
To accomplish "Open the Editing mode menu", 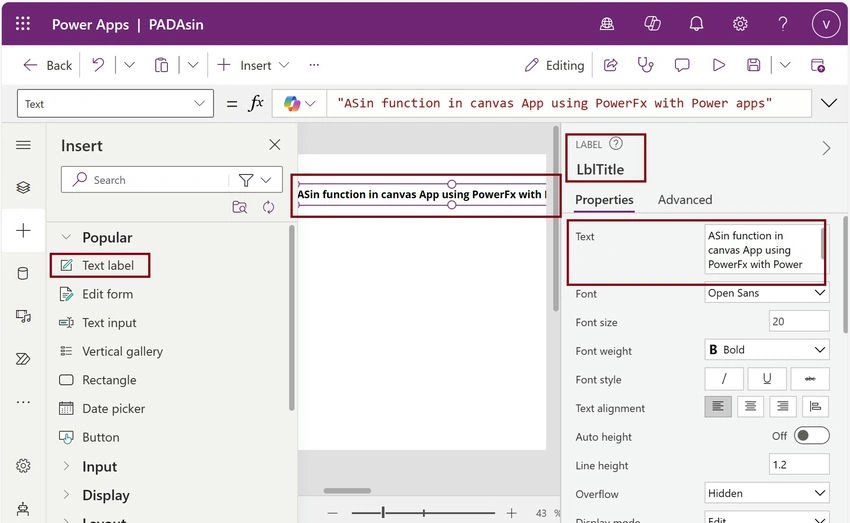I will [554, 65].
